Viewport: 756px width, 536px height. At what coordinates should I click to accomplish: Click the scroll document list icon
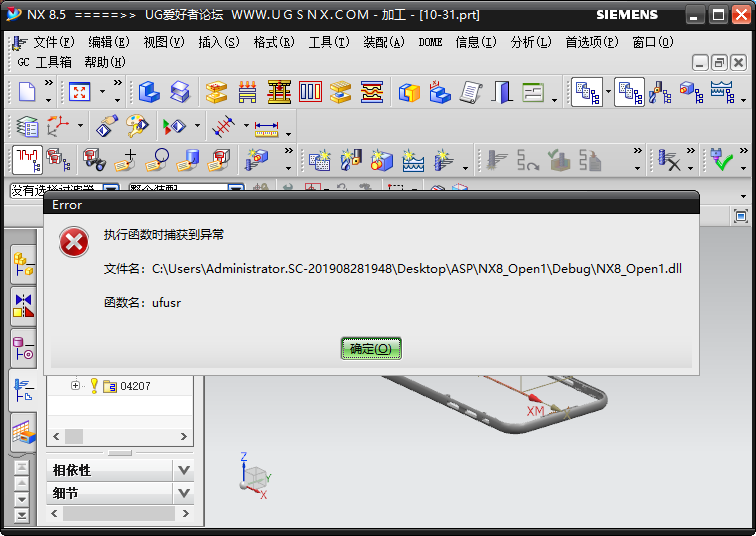pyautogui.click(x=471, y=92)
